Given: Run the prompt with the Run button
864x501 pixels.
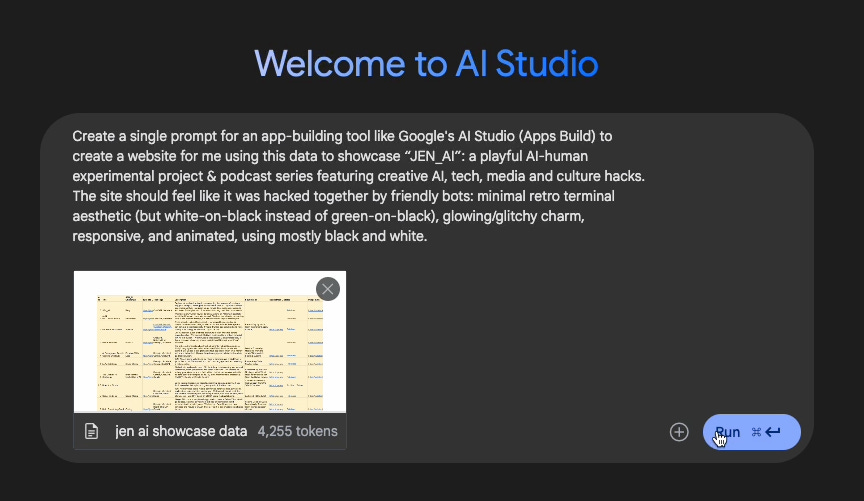Looking at the screenshot, I should [752, 432].
